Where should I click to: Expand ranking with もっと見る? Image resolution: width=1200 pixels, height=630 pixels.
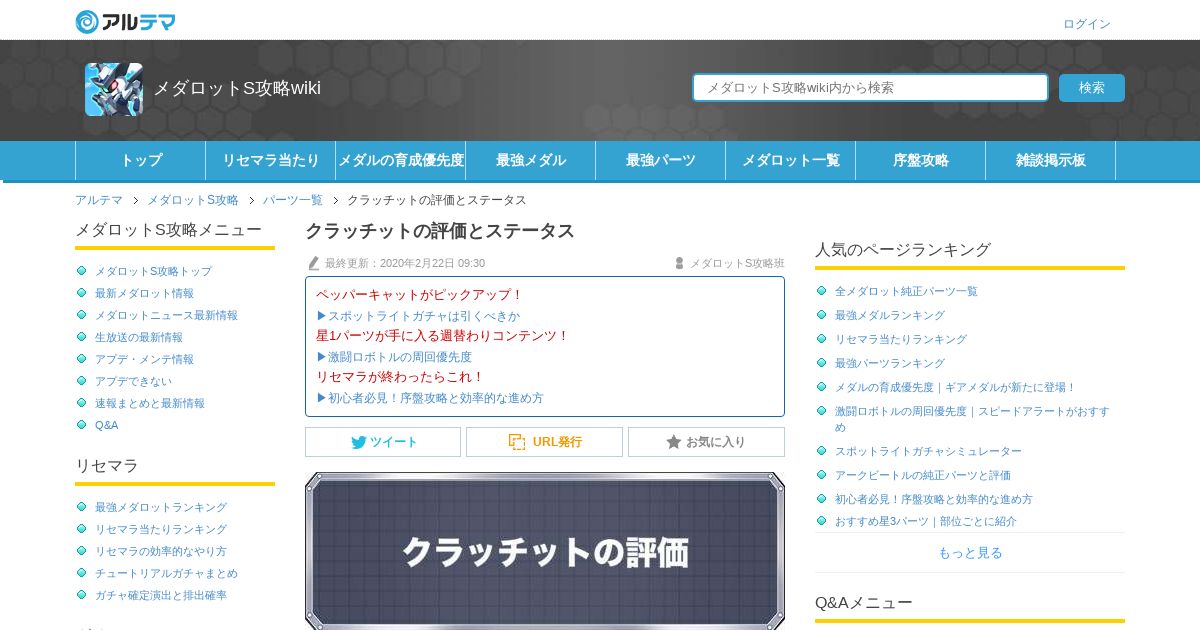tap(970, 552)
